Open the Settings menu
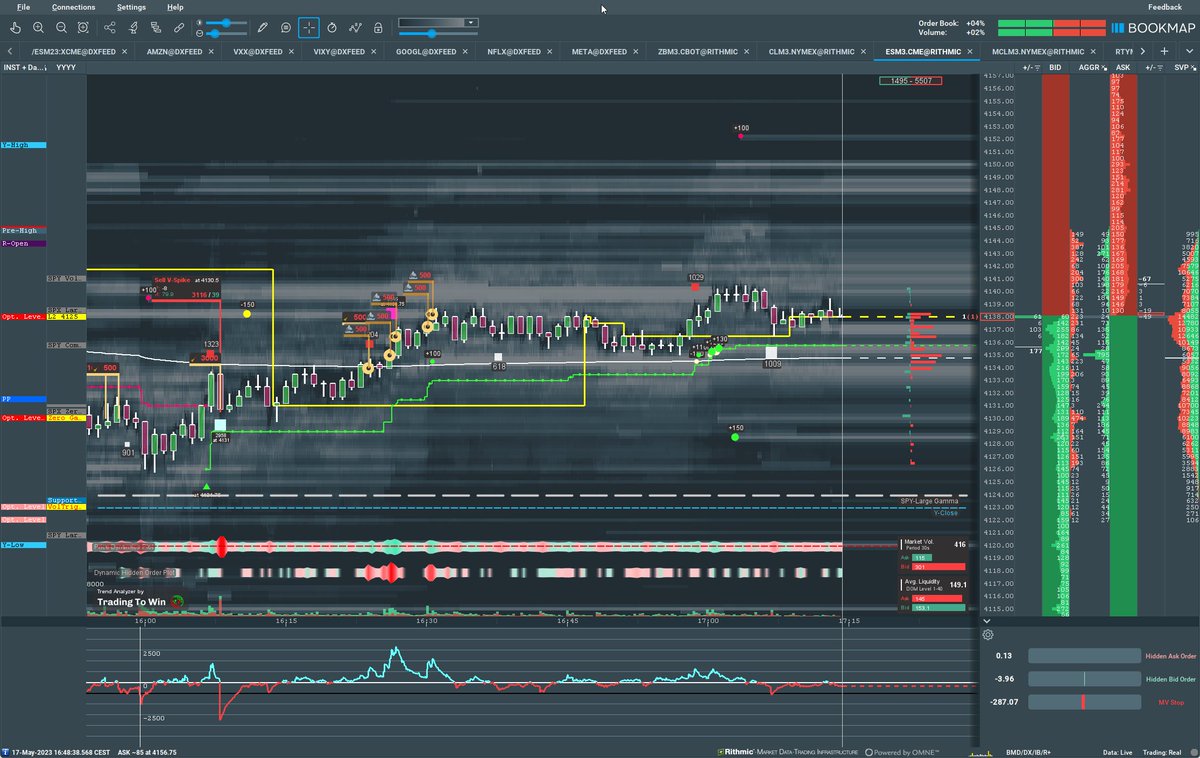1200x758 pixels. pos(131,7)
